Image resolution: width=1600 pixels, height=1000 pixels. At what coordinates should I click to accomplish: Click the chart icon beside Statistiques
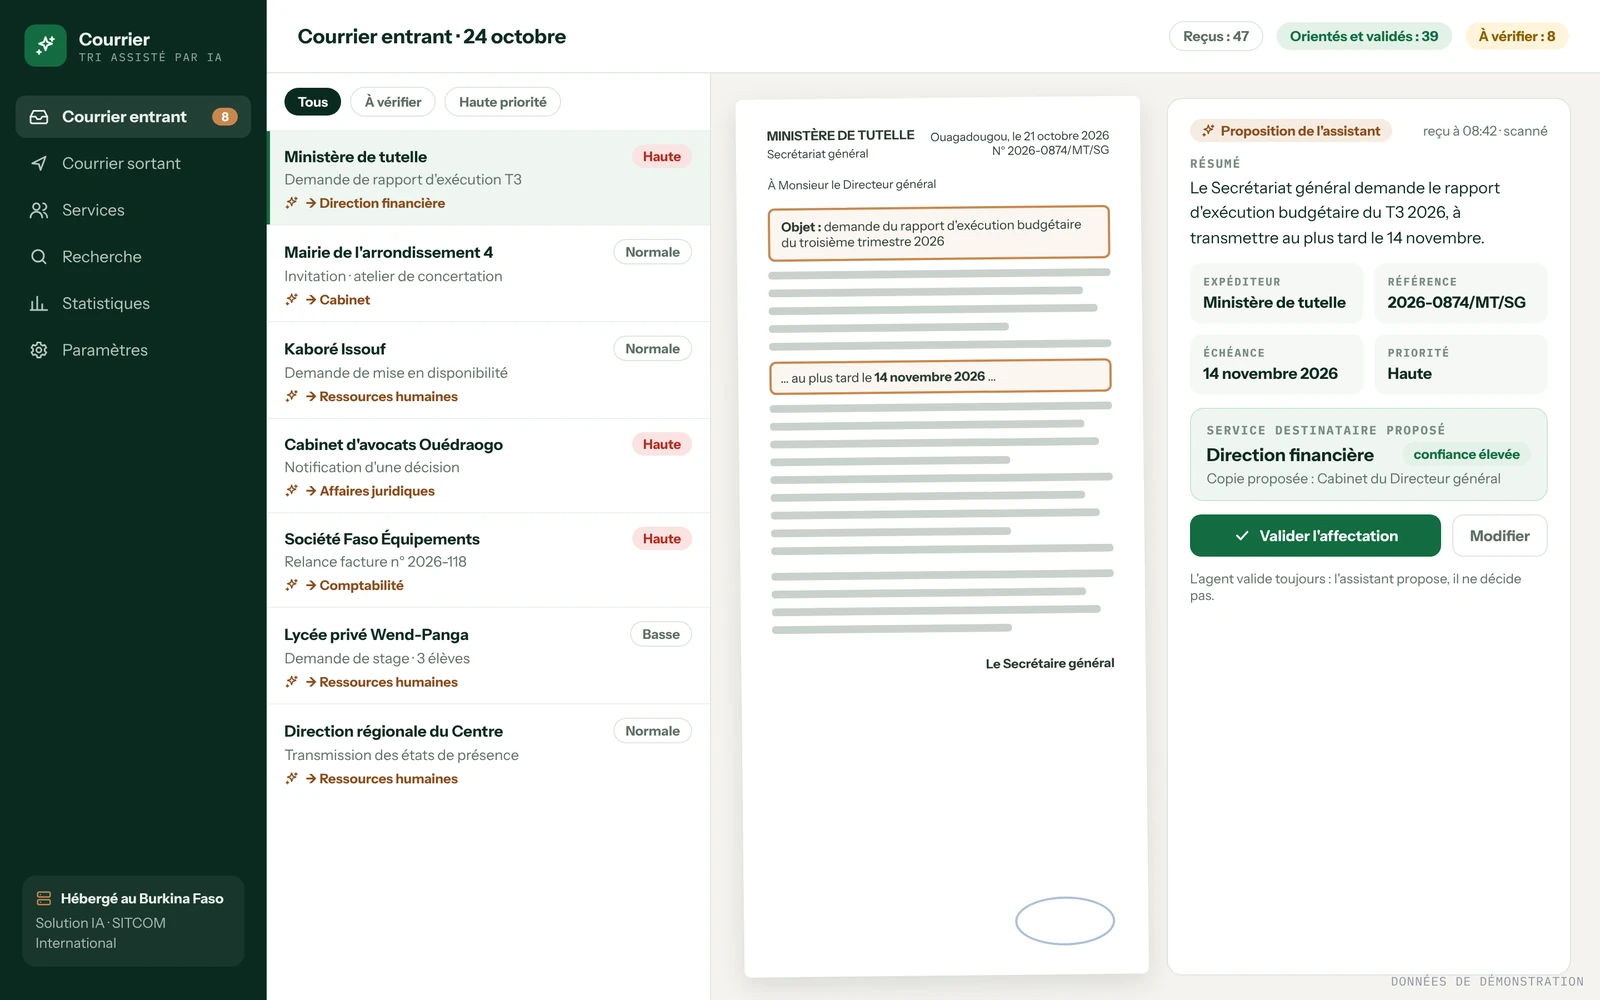(x=39, y=303)
